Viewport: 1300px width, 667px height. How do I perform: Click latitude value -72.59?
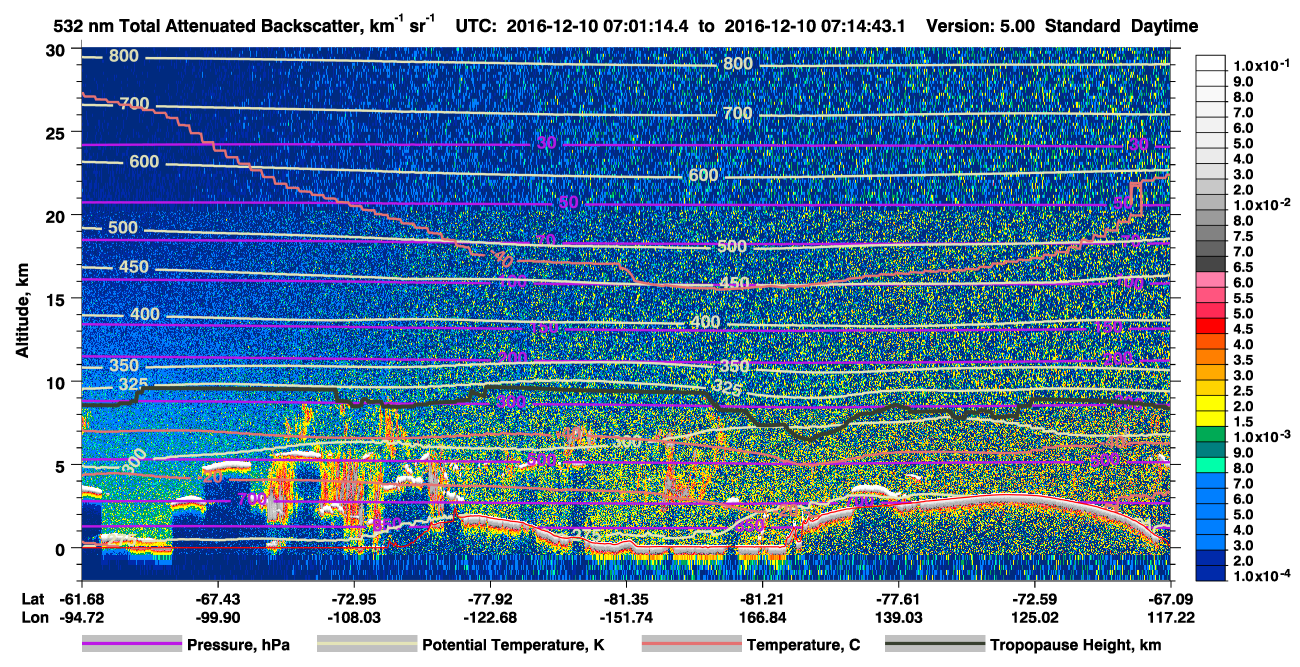pos(1035,599)
